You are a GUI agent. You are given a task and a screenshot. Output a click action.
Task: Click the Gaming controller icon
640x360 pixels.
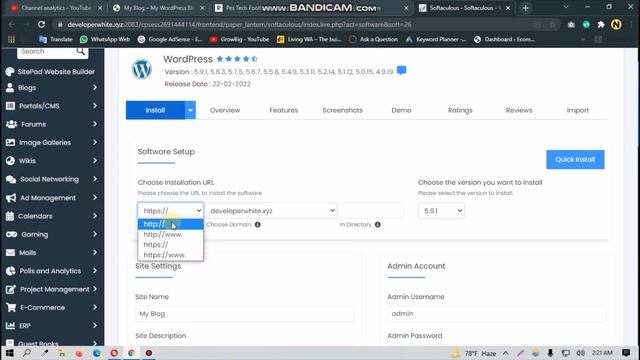11,234
